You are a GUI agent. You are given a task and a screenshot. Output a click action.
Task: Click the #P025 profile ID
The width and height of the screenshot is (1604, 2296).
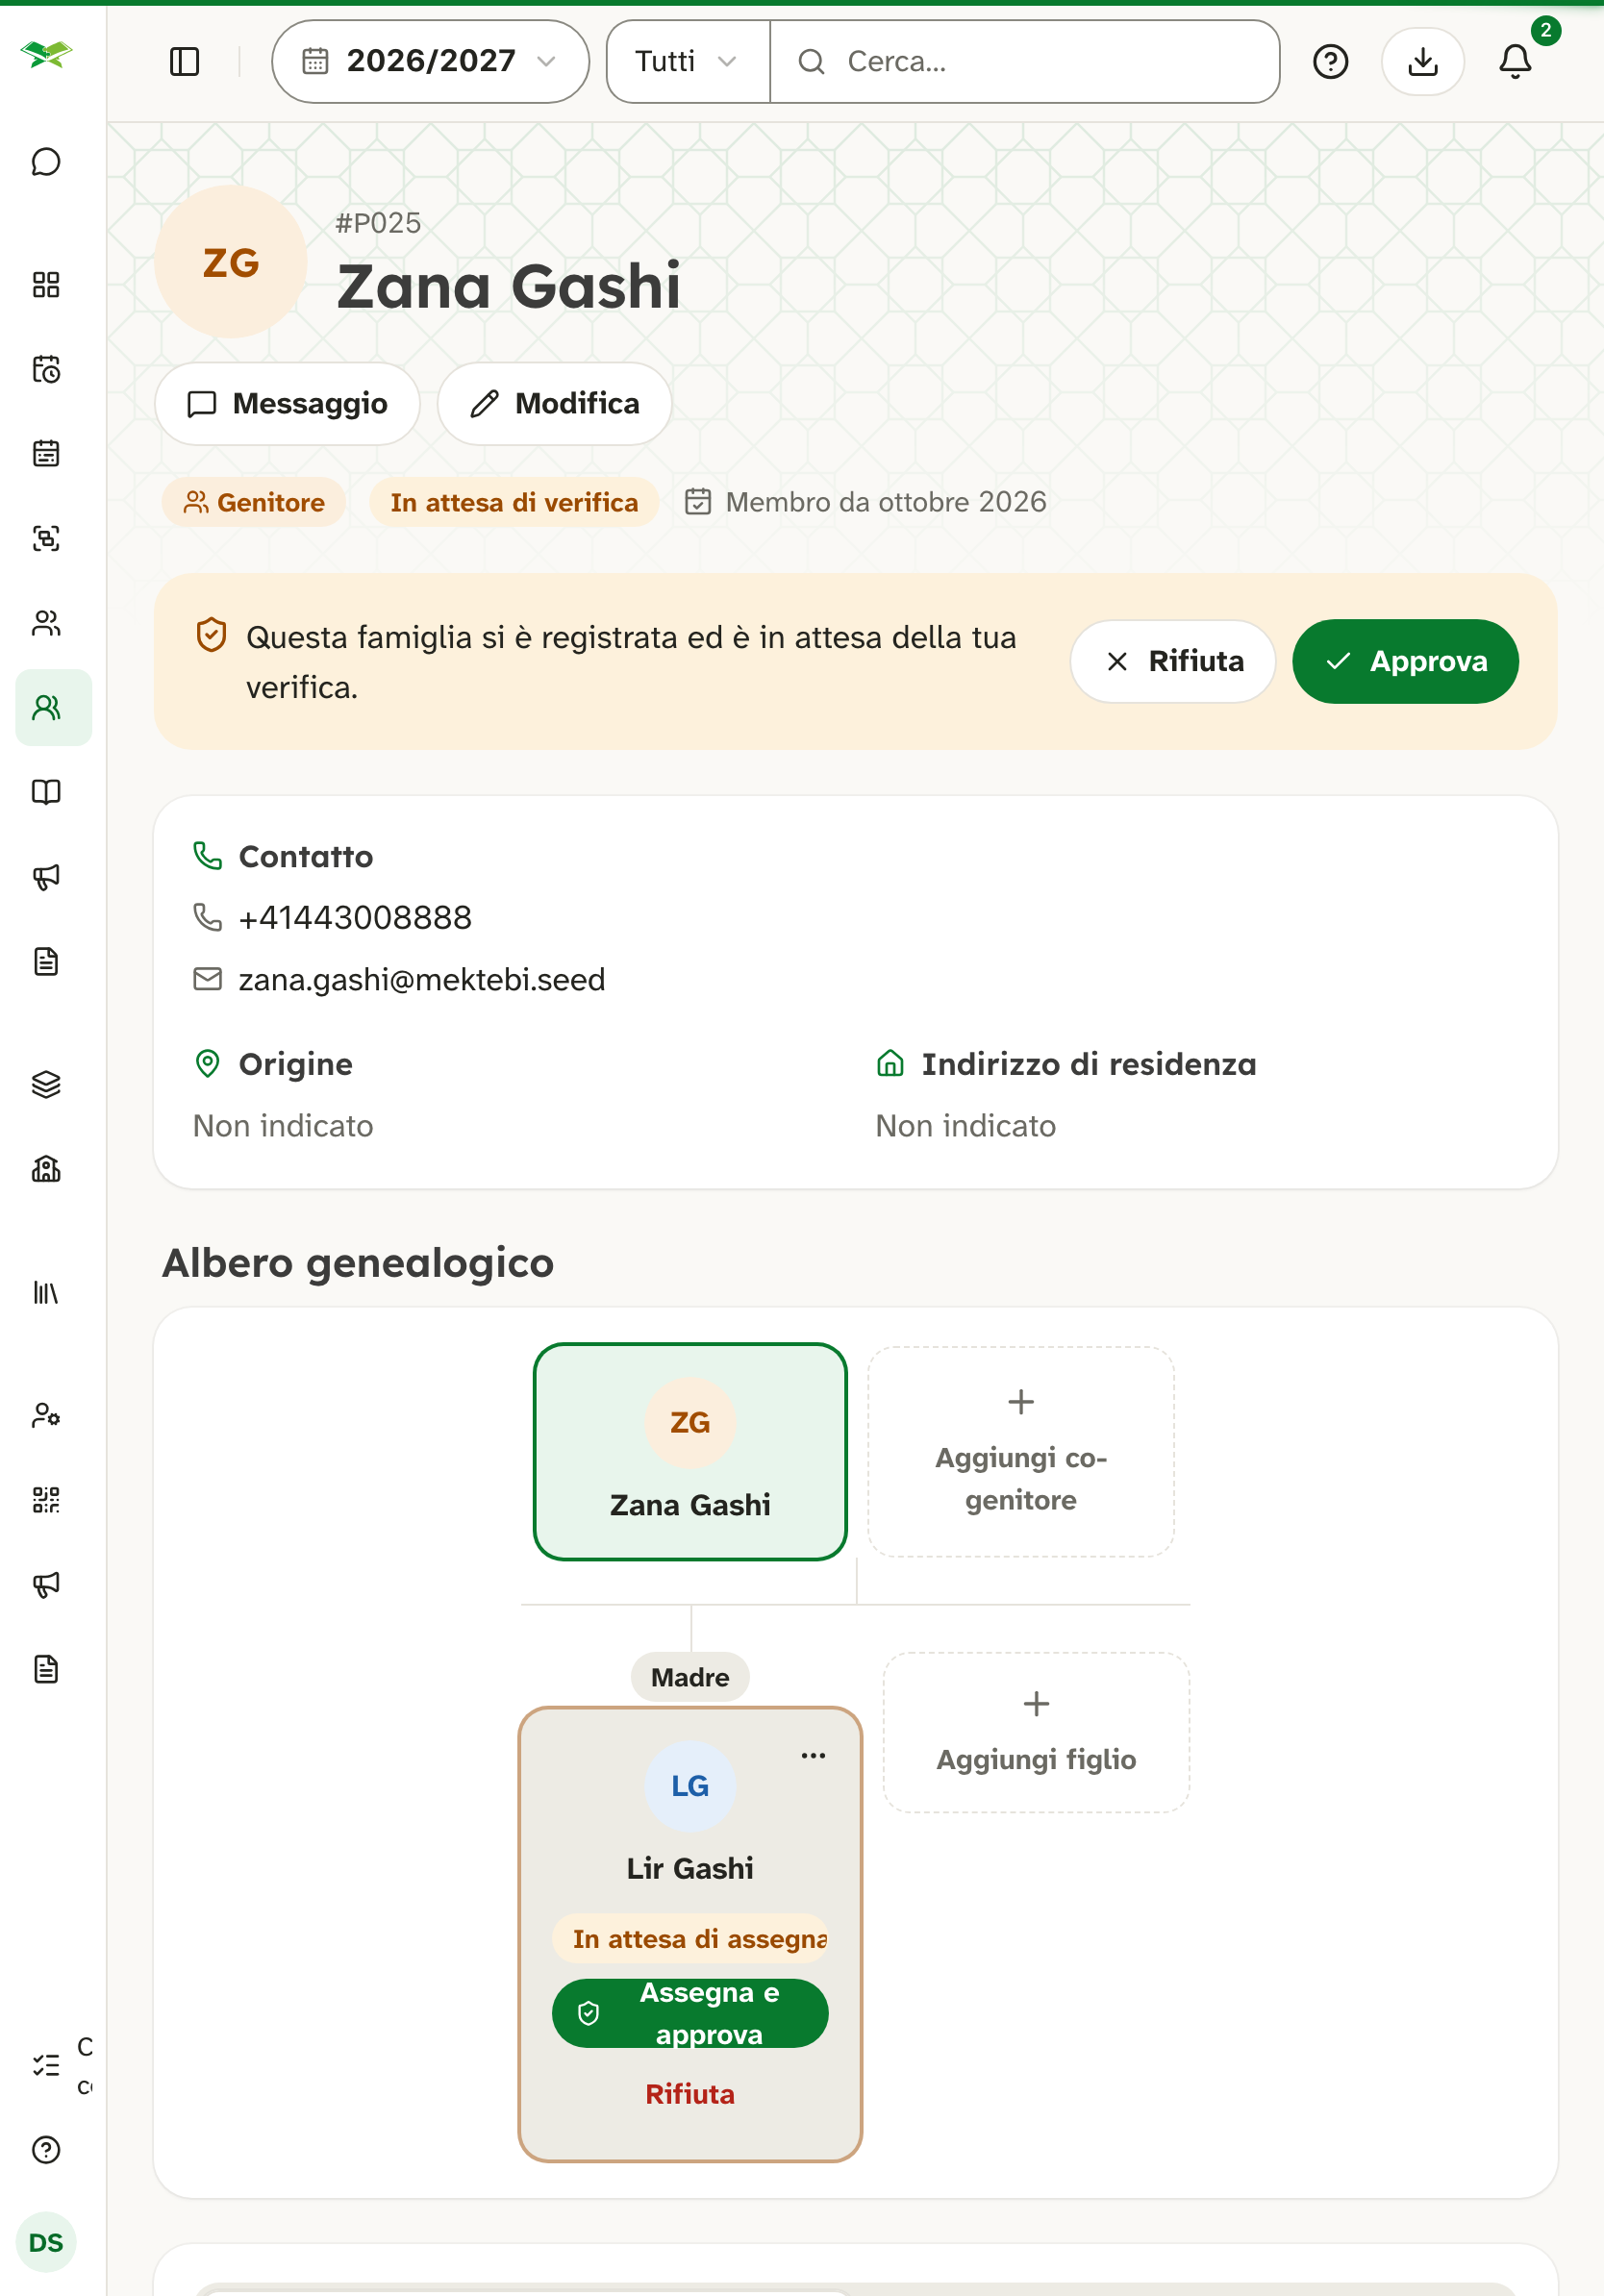pyautogui.click(x=378, y=223)
